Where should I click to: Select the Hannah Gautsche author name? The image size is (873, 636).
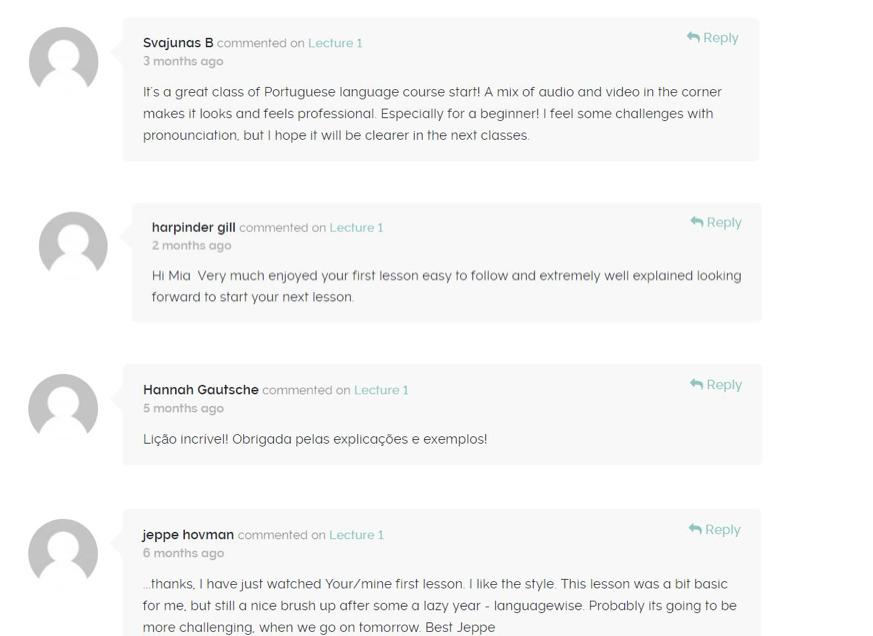(x=201, y=390)
